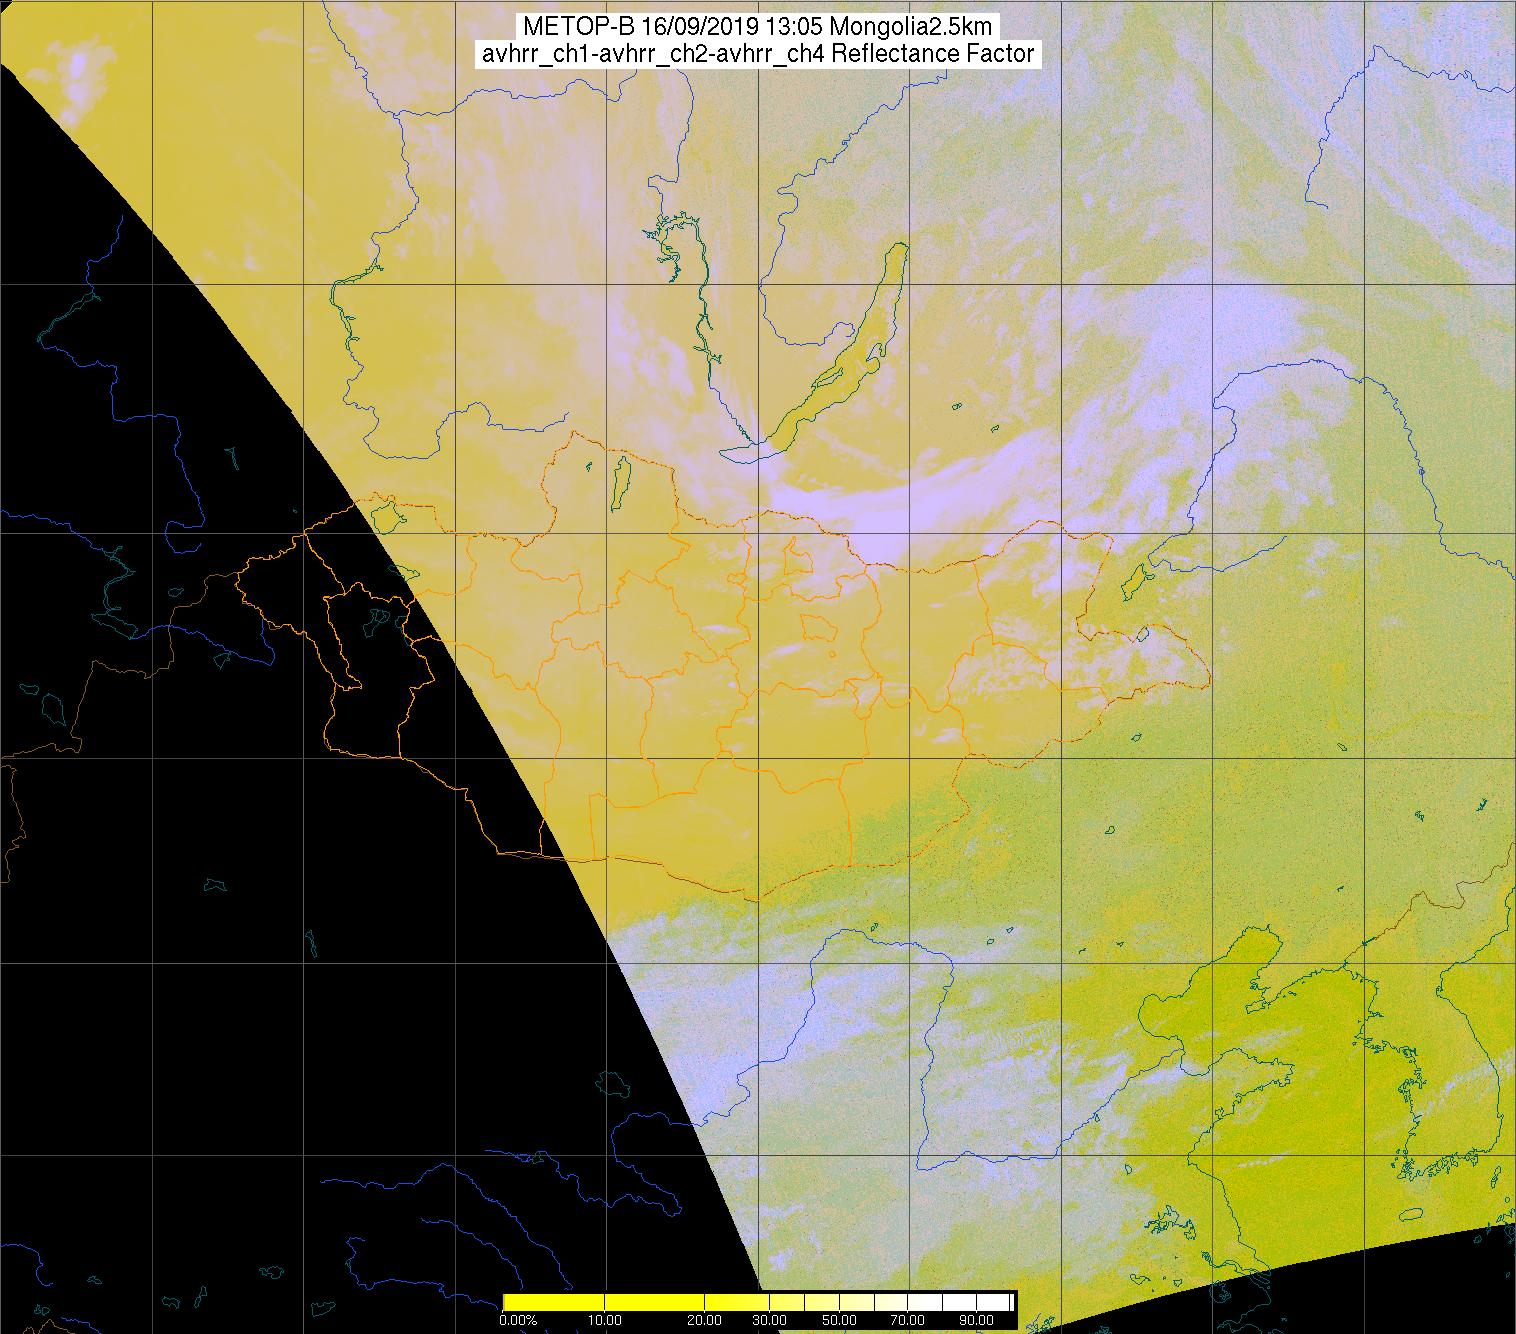Click the reflectance color scale bar

(x=759, y=1301)
